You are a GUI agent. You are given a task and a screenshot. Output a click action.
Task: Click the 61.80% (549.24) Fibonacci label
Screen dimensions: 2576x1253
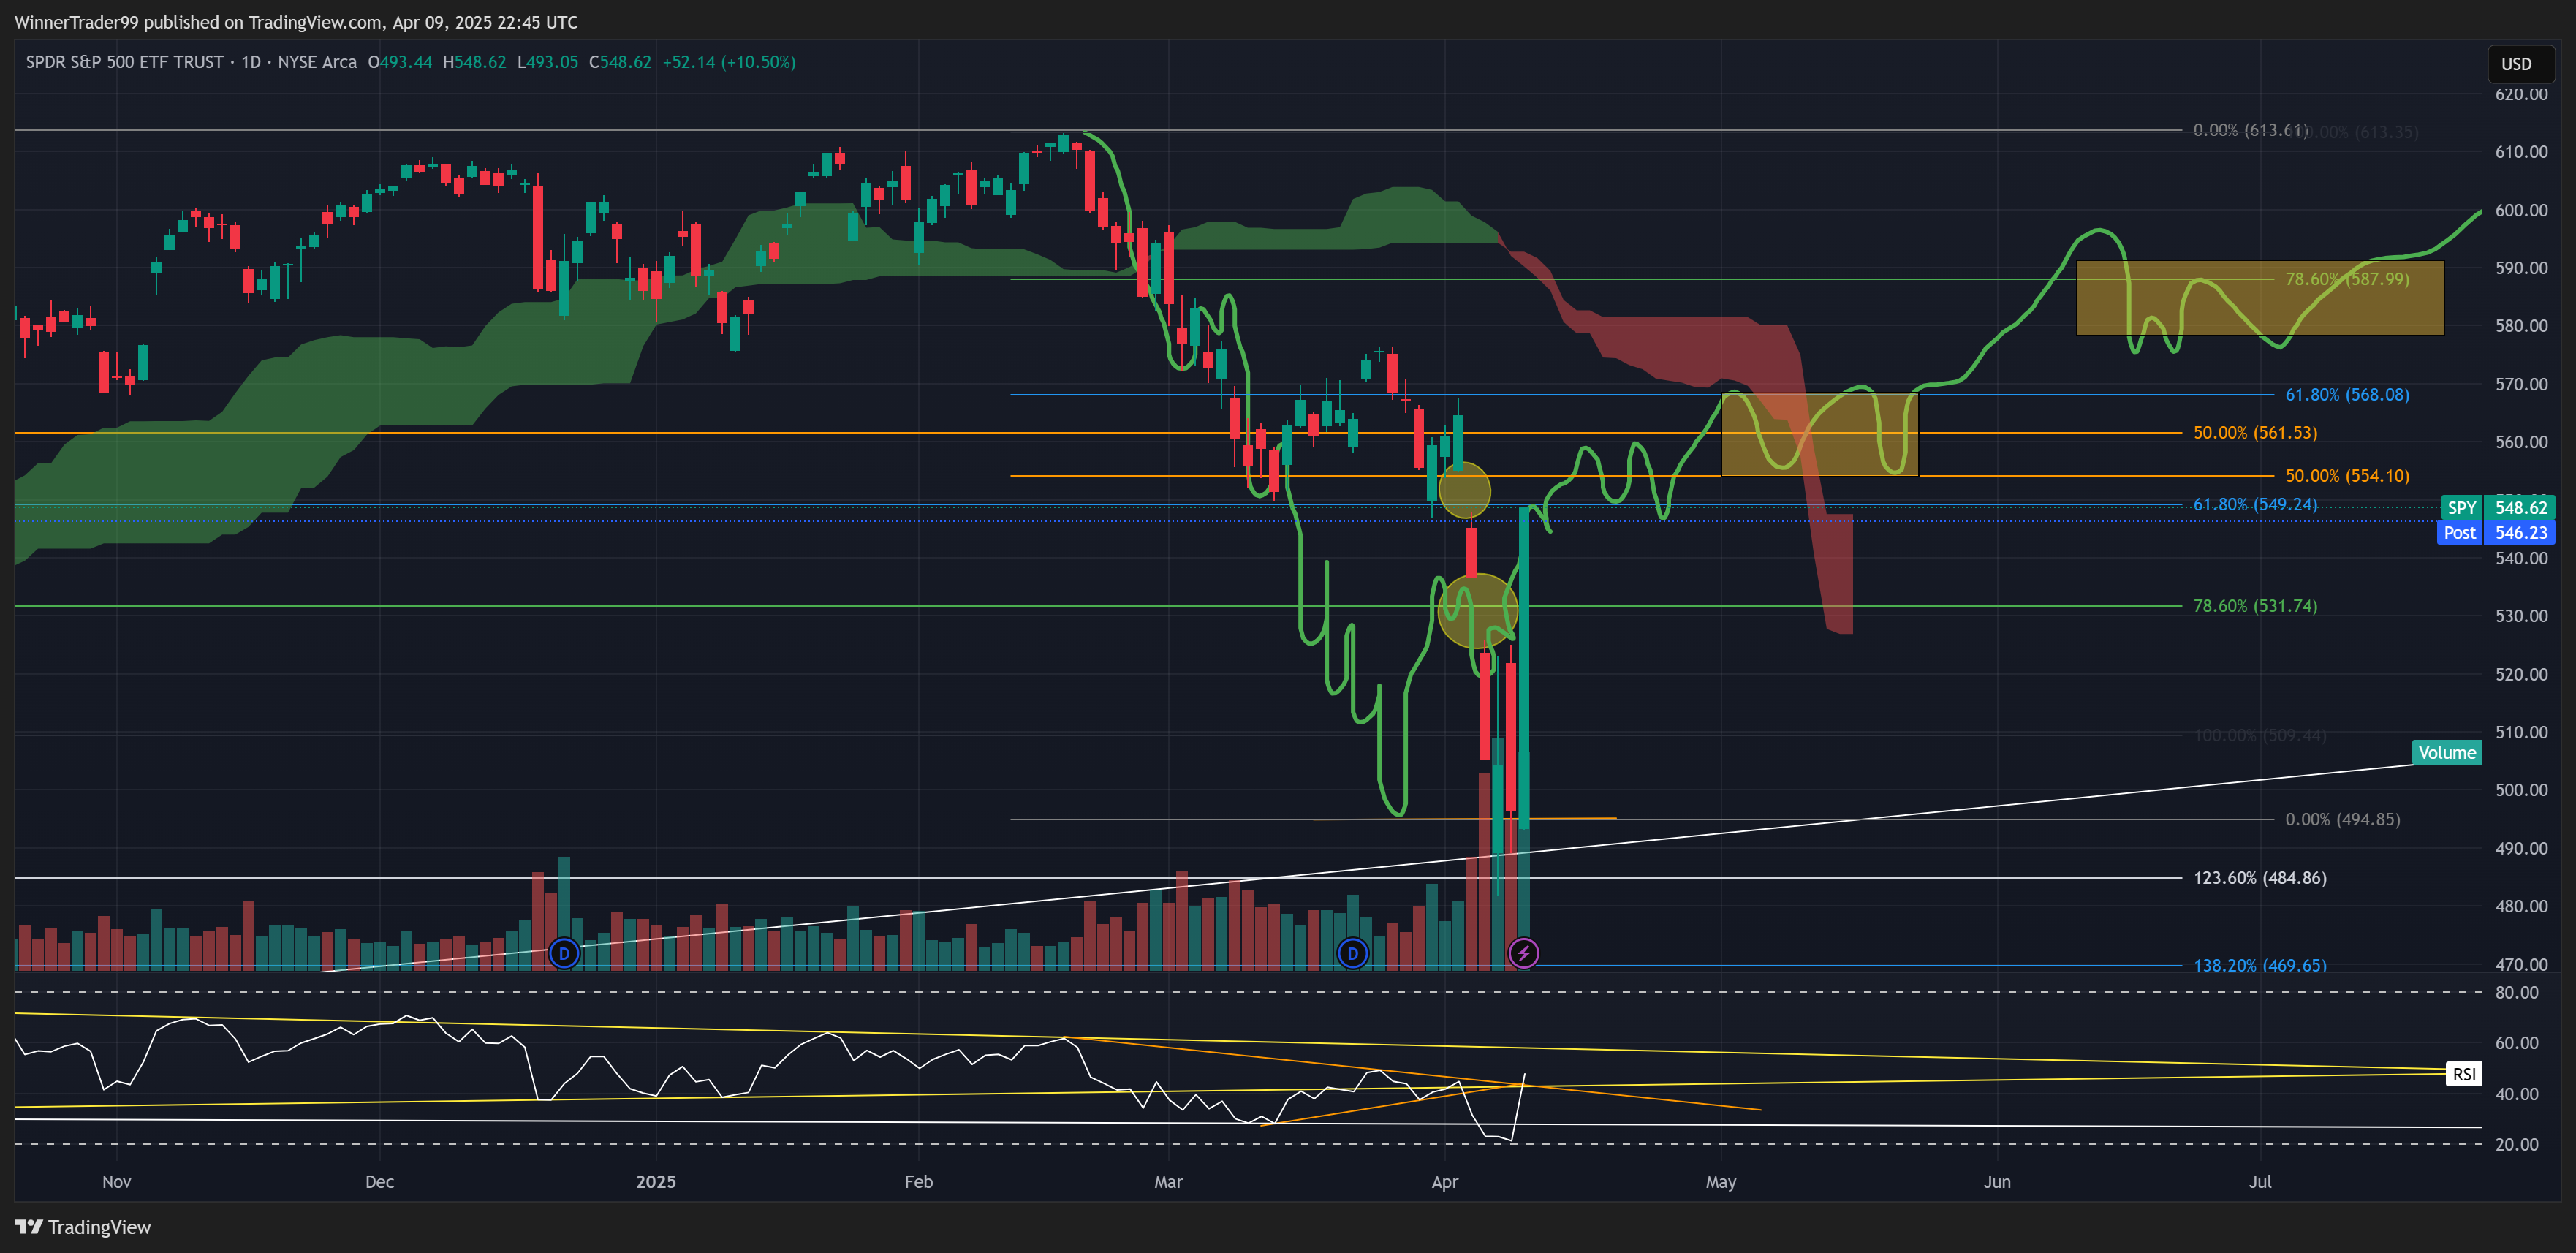pyautogui.click(x=2255, y=504)
